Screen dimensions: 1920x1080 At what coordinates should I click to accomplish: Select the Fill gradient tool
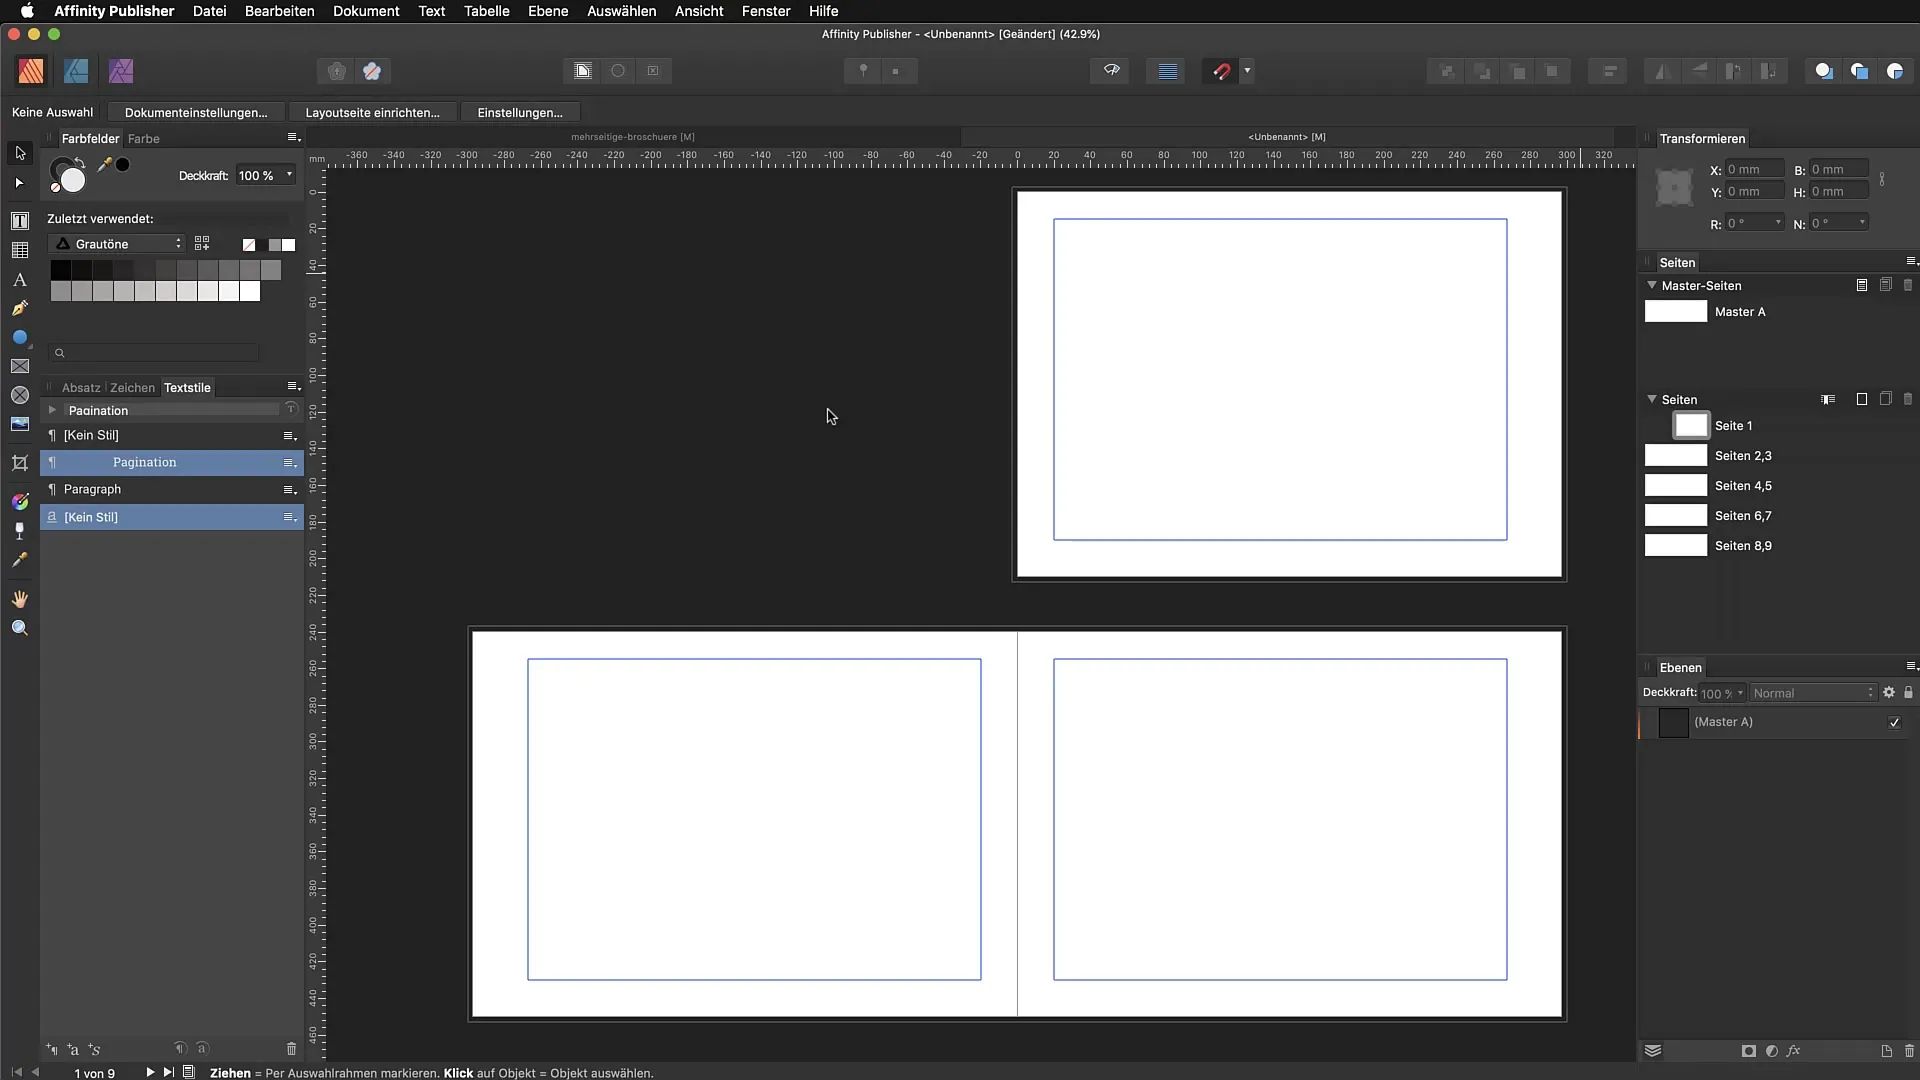coord(20,501)
